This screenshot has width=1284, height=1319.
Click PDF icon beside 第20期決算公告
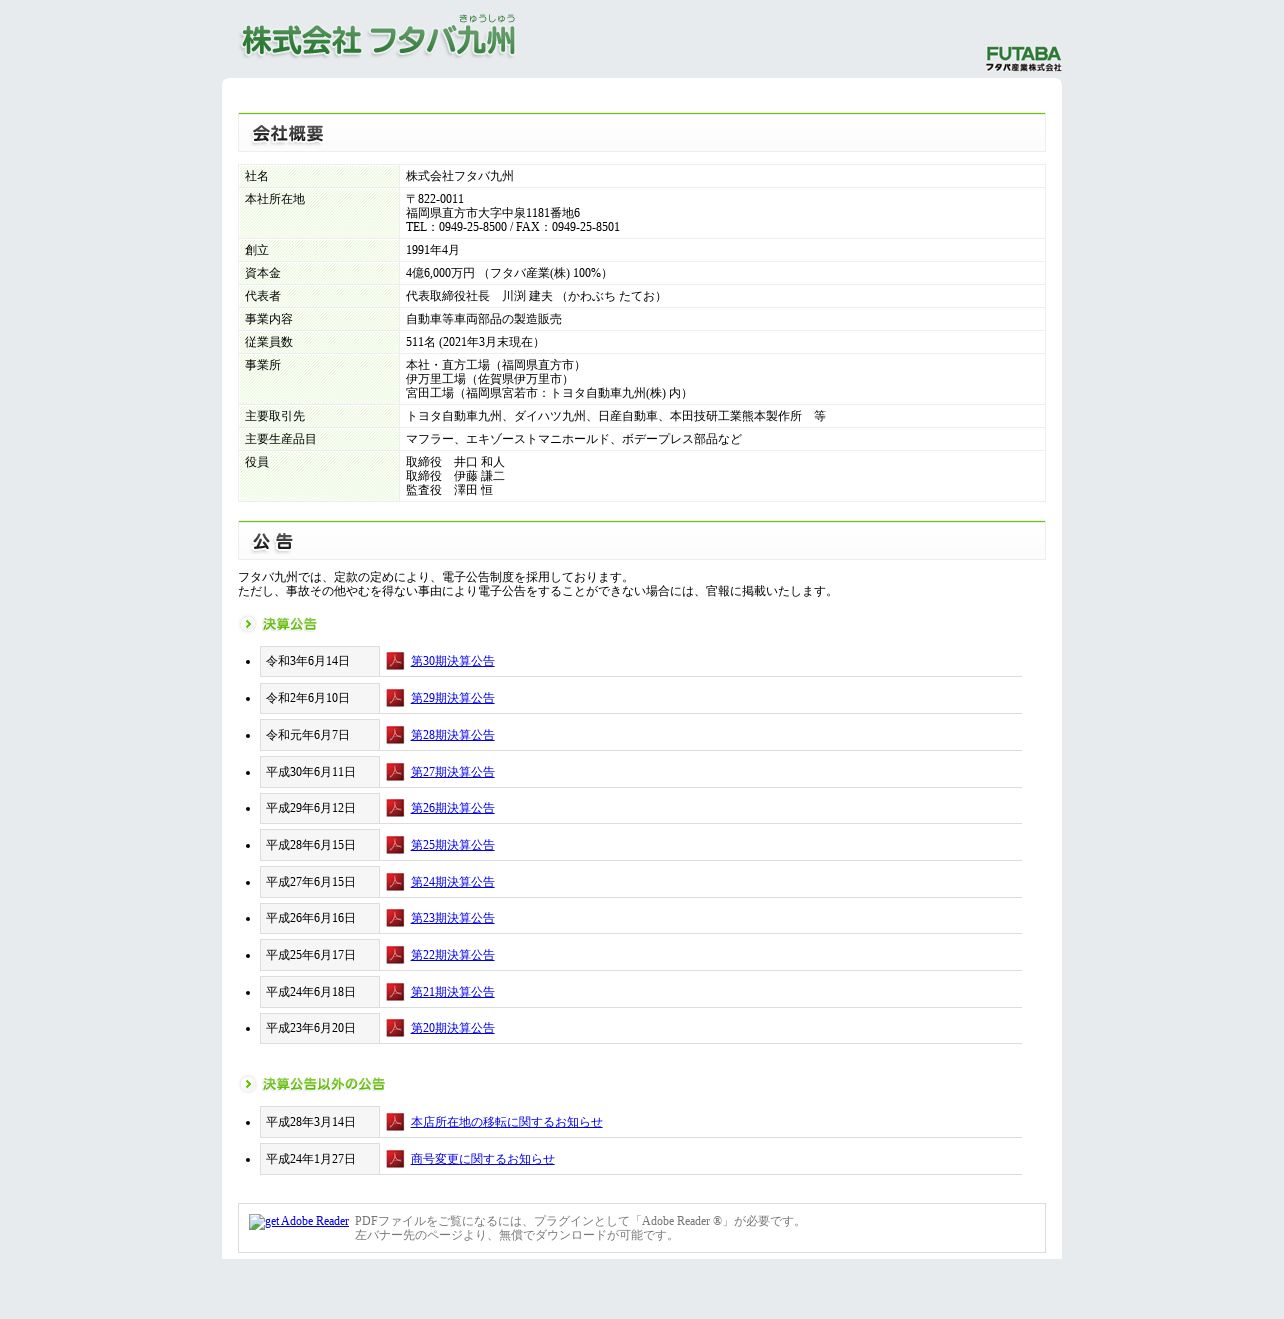pos(395,1028)
